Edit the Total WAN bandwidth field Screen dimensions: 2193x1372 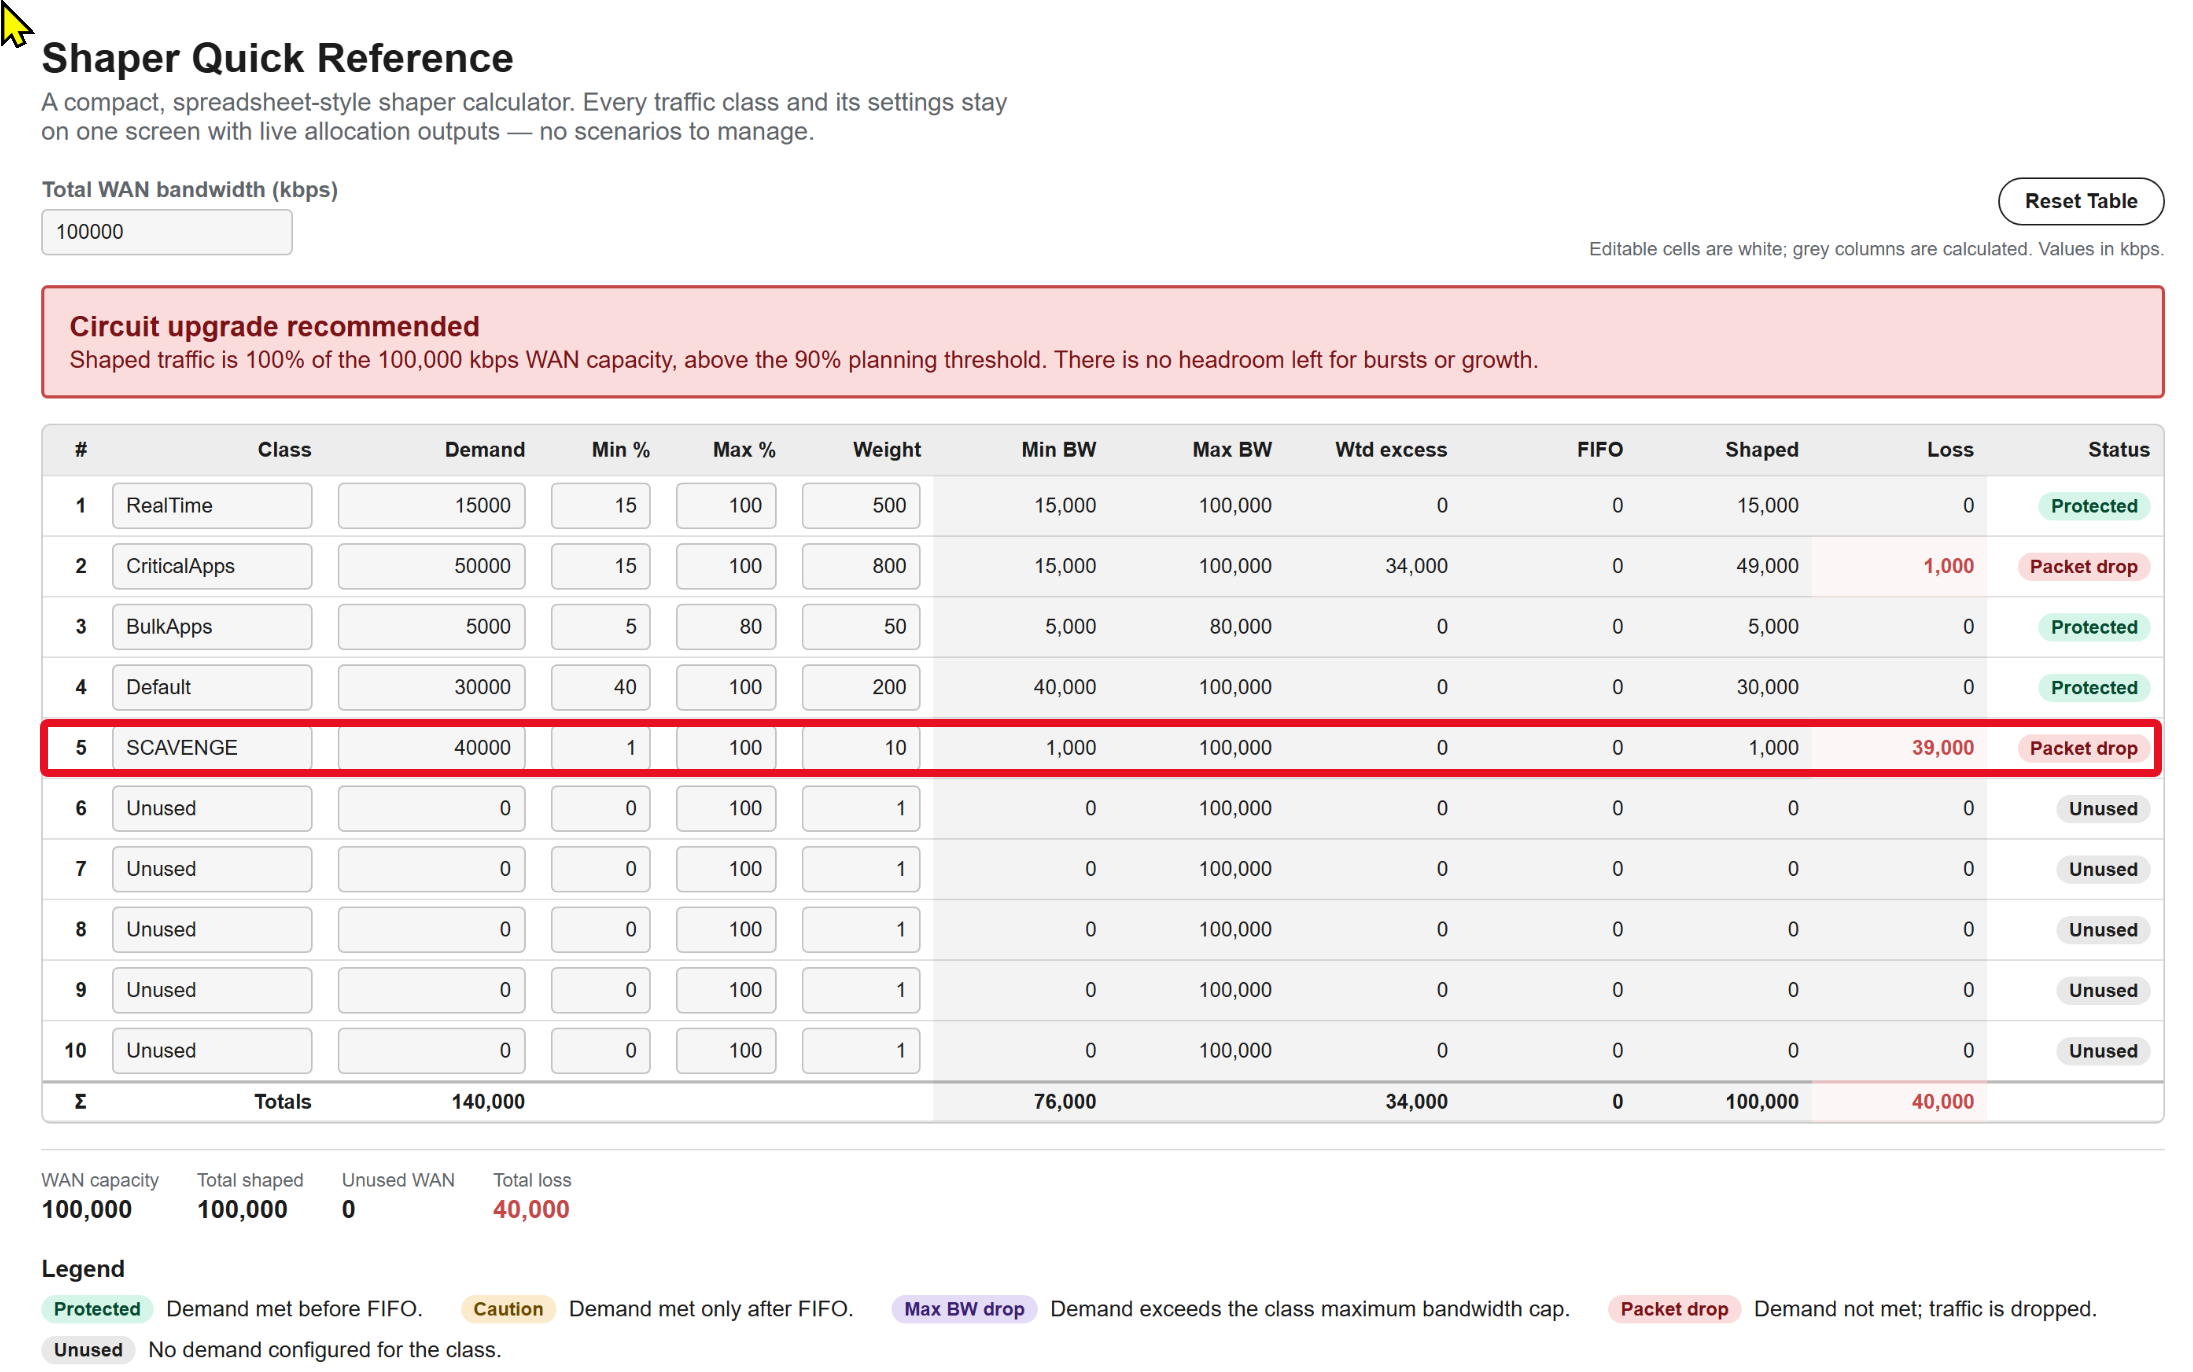[x=167, y=232]
